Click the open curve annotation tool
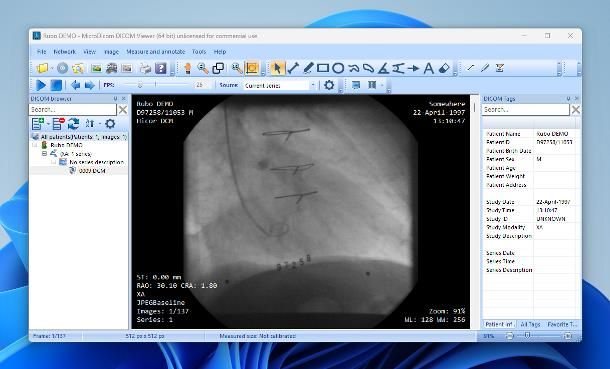610x369 pixels. [353, 68]
